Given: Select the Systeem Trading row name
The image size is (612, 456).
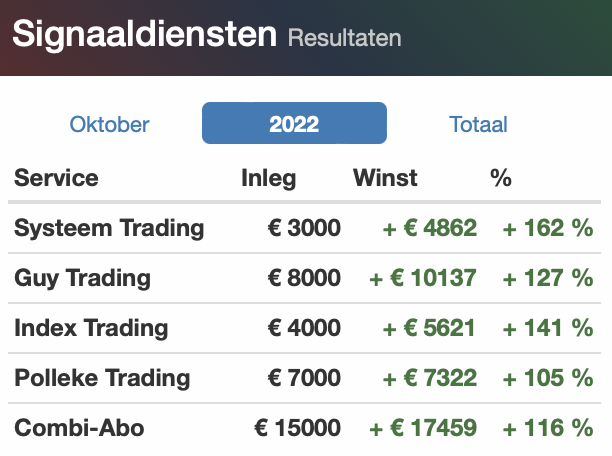Looking at the screenshot, I should [109, 228].
